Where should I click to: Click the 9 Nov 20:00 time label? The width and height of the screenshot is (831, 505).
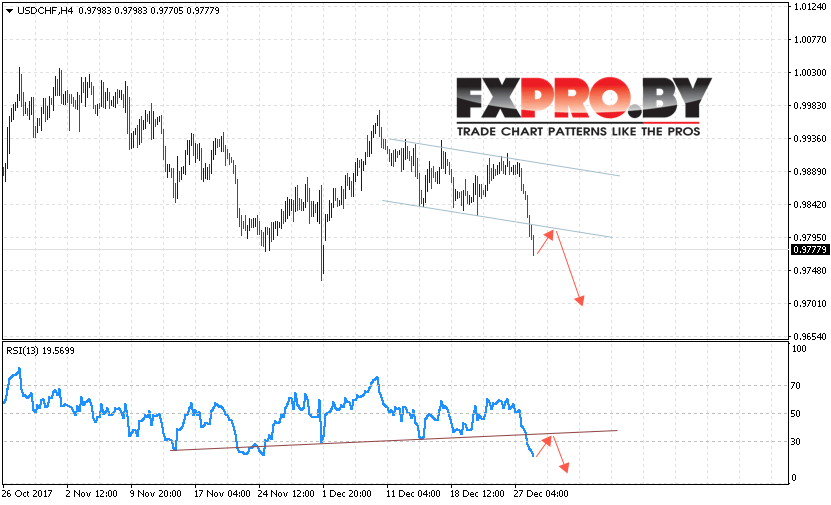[x=155, y=494]
